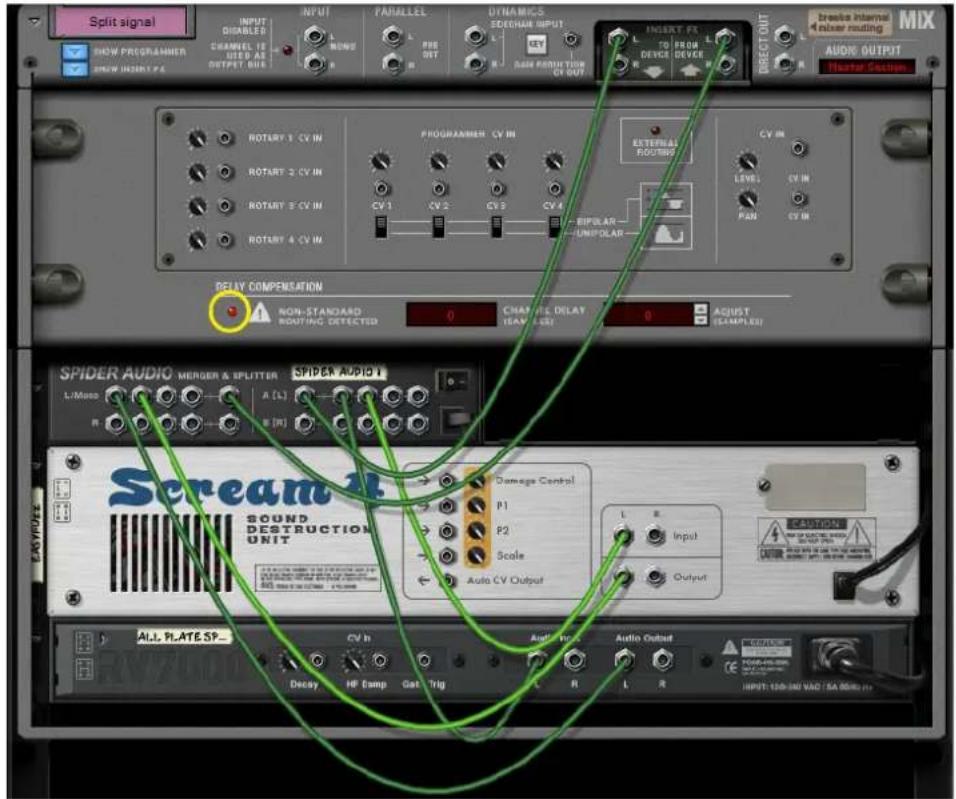Select the Scream 4 P2 CV input jack

pyautogui.click(x=448, y=531)
